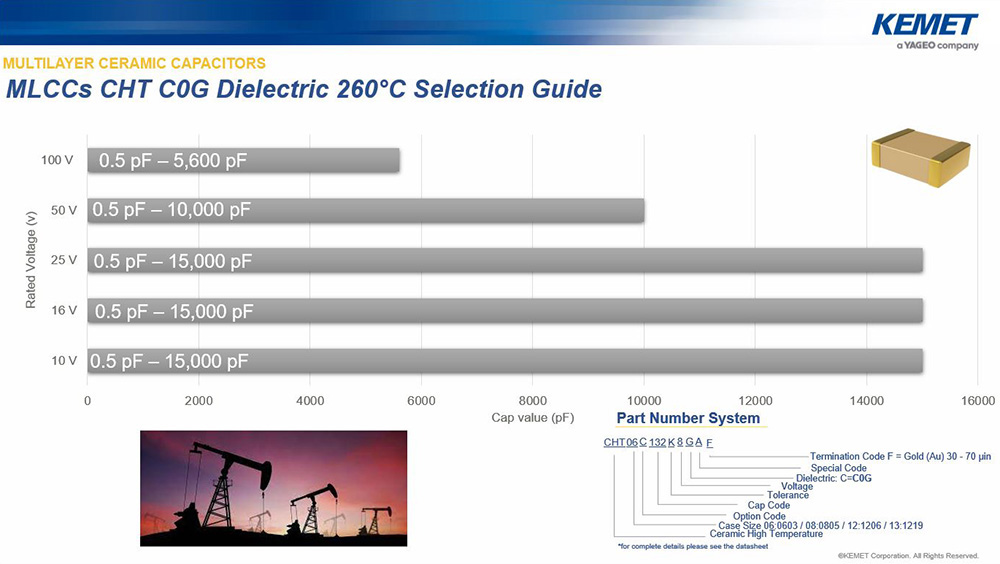Click the Rated Voltage axis title
The width and height of the screenshot is (1000, 564).
(x=30, y=259)
